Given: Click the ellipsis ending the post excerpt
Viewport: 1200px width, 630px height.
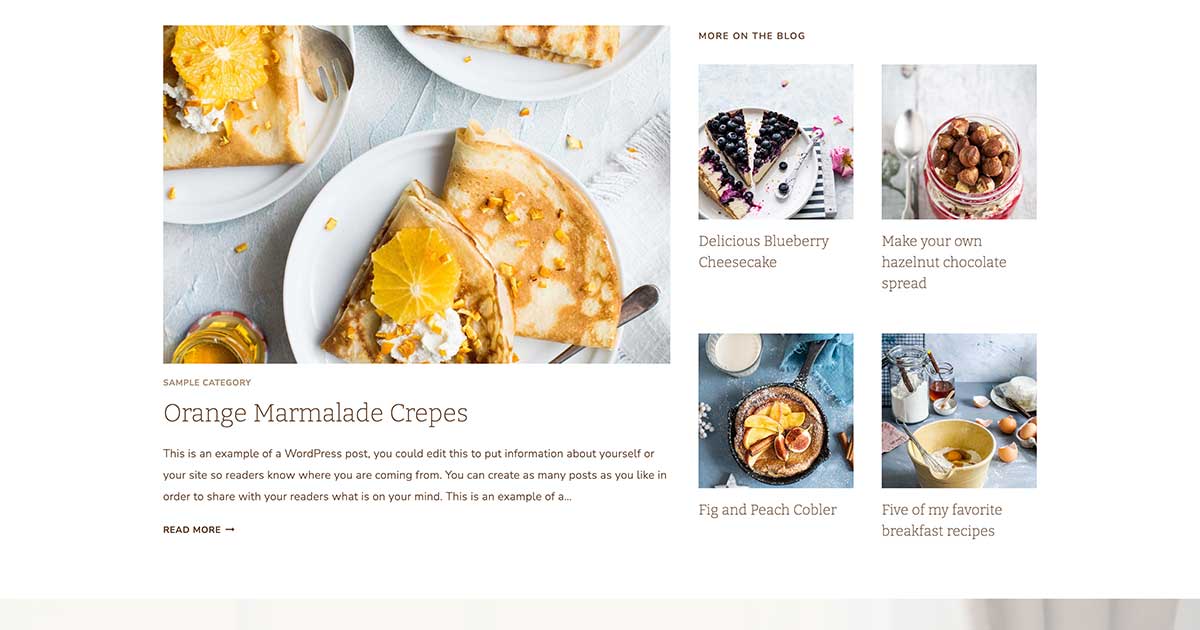Looking at the screenshot, I should pos(568,497).
